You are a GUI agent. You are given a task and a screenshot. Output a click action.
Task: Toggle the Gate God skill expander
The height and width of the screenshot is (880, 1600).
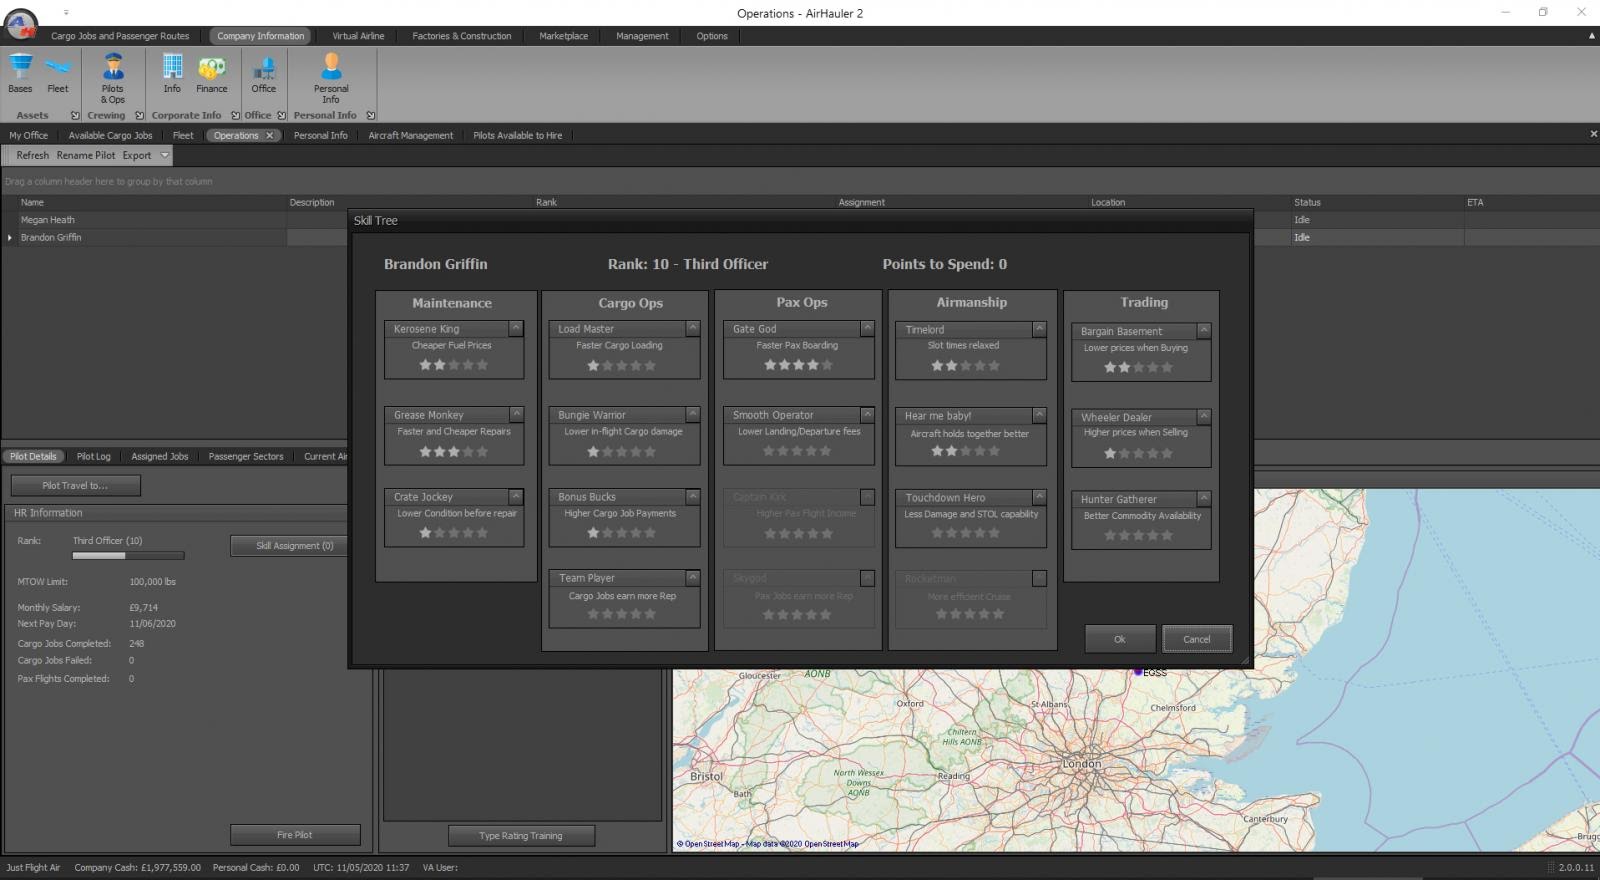pos(867,328)
